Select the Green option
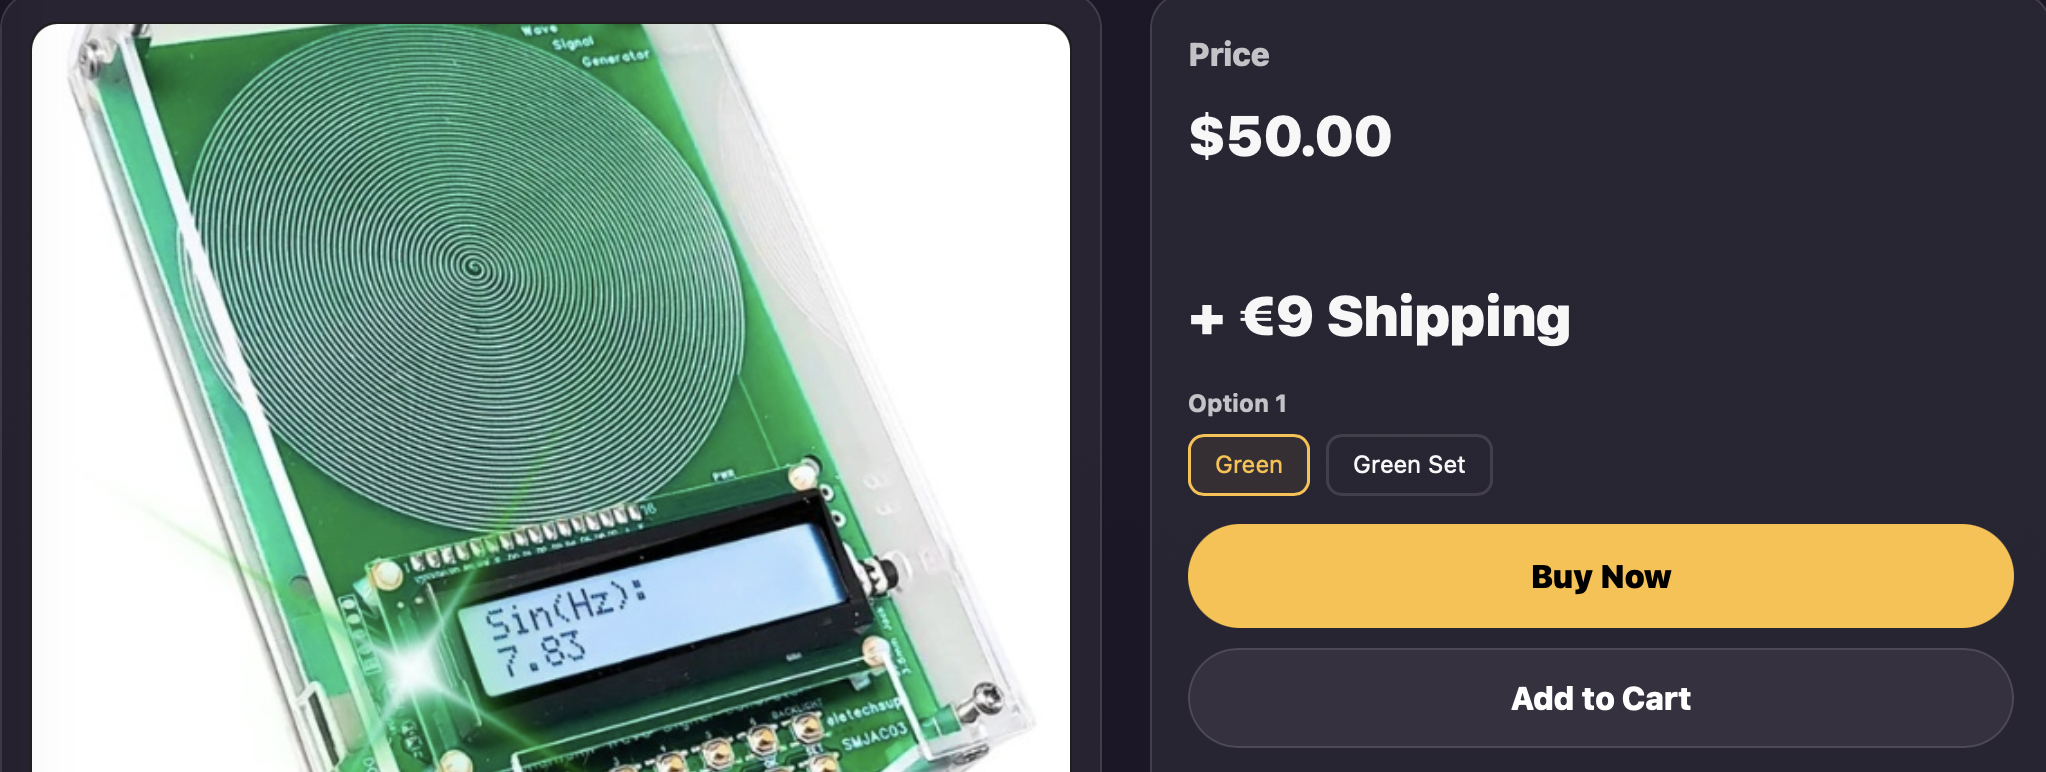The height and width of the screenshot is (772, 2046). click(x=1248, y=465)
